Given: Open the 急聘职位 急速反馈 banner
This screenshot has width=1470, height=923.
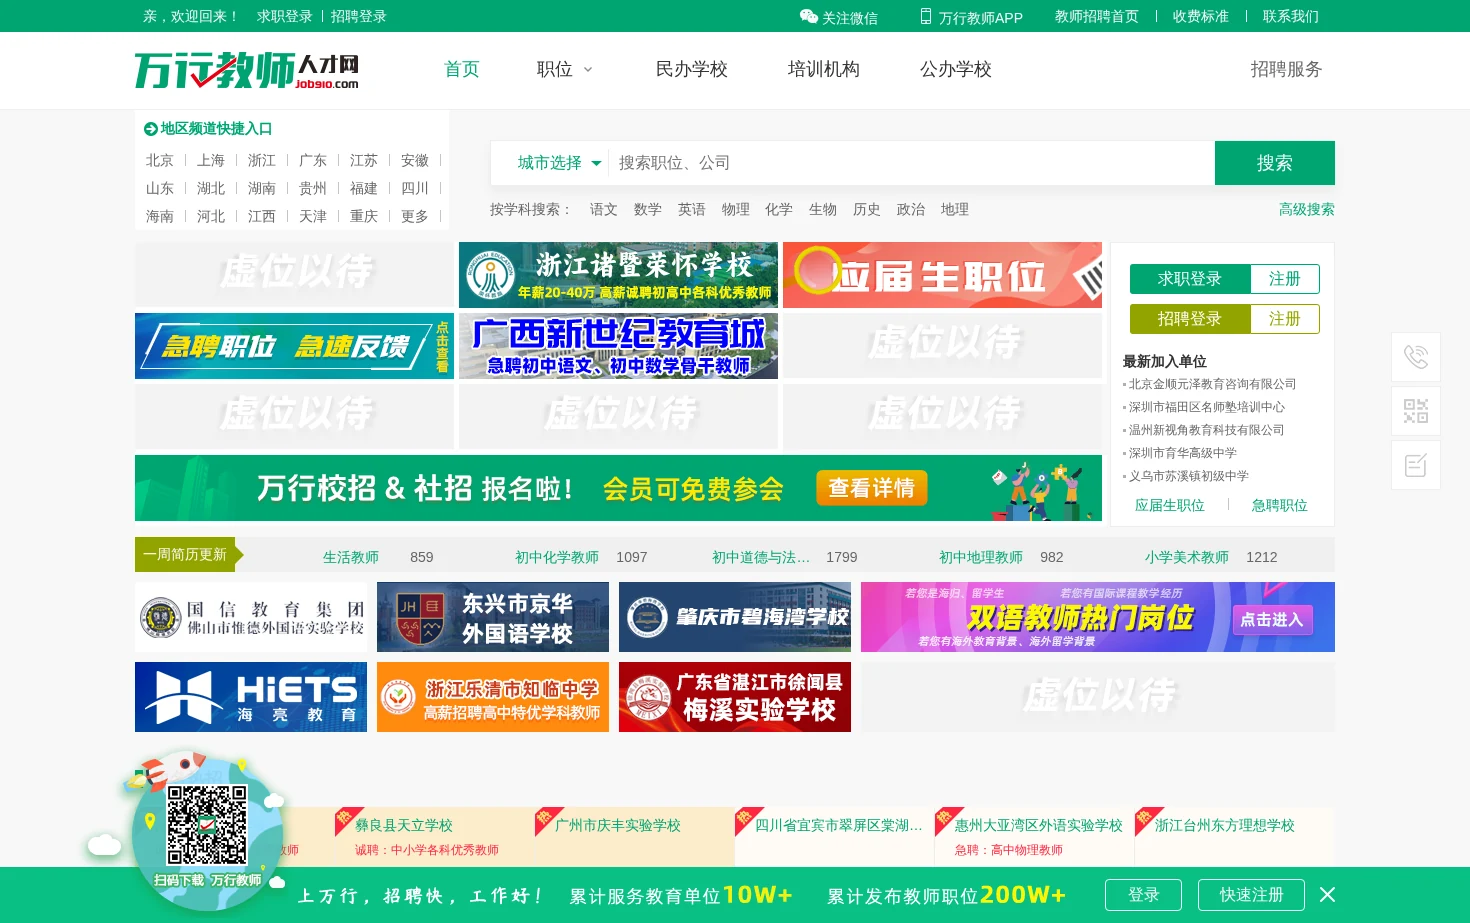Looking at the screenshot, I should point(294,346).
